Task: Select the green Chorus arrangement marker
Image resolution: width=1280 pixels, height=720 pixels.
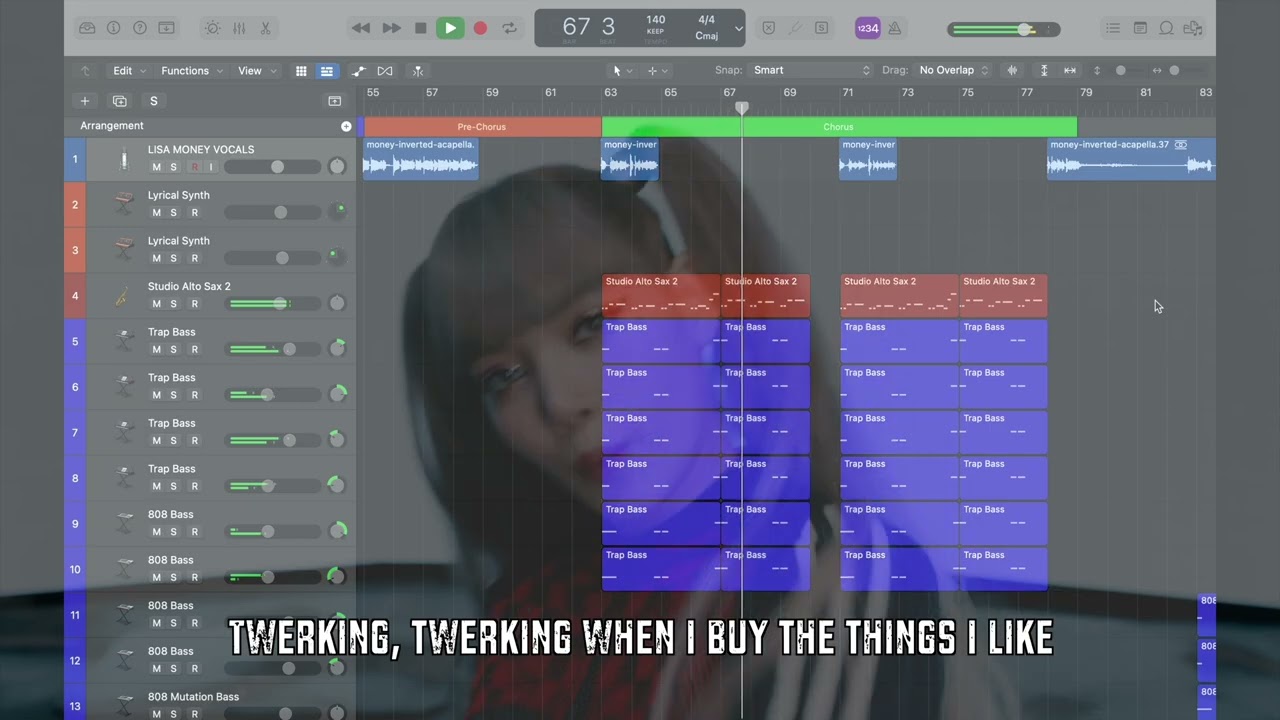Action: point(839,127)
